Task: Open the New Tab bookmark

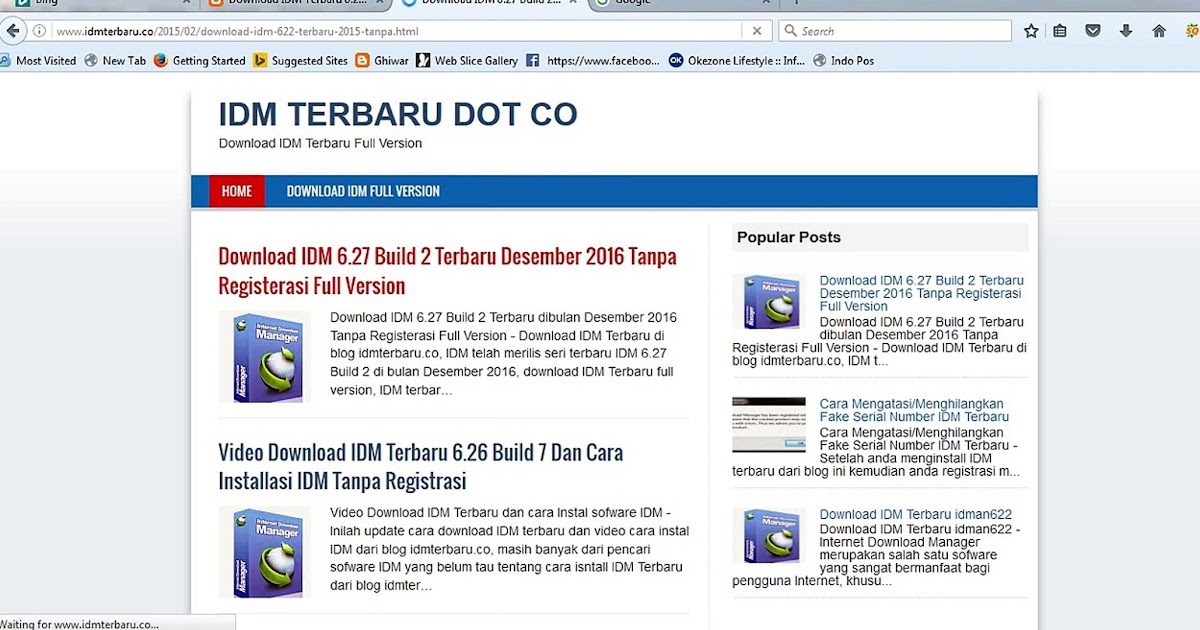Action: (116, 61)
